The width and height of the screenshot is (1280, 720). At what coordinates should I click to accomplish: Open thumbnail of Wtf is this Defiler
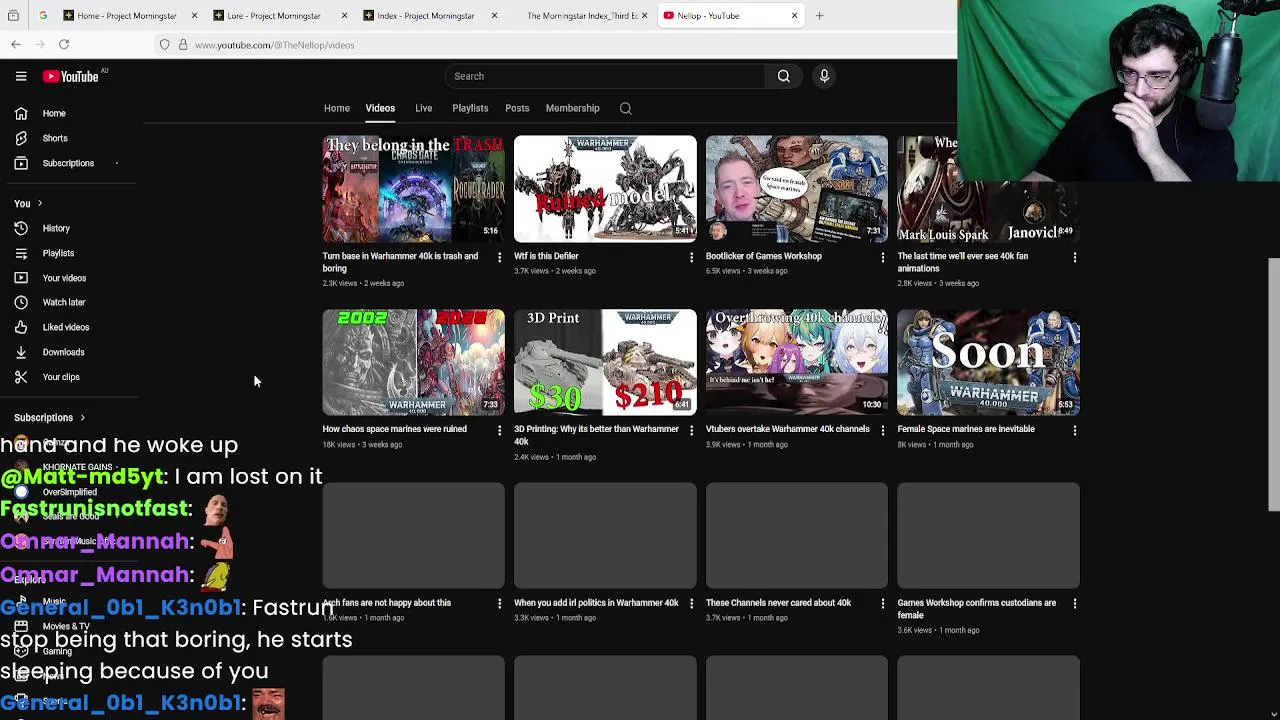pyautogui.click(x=605, y=189)
